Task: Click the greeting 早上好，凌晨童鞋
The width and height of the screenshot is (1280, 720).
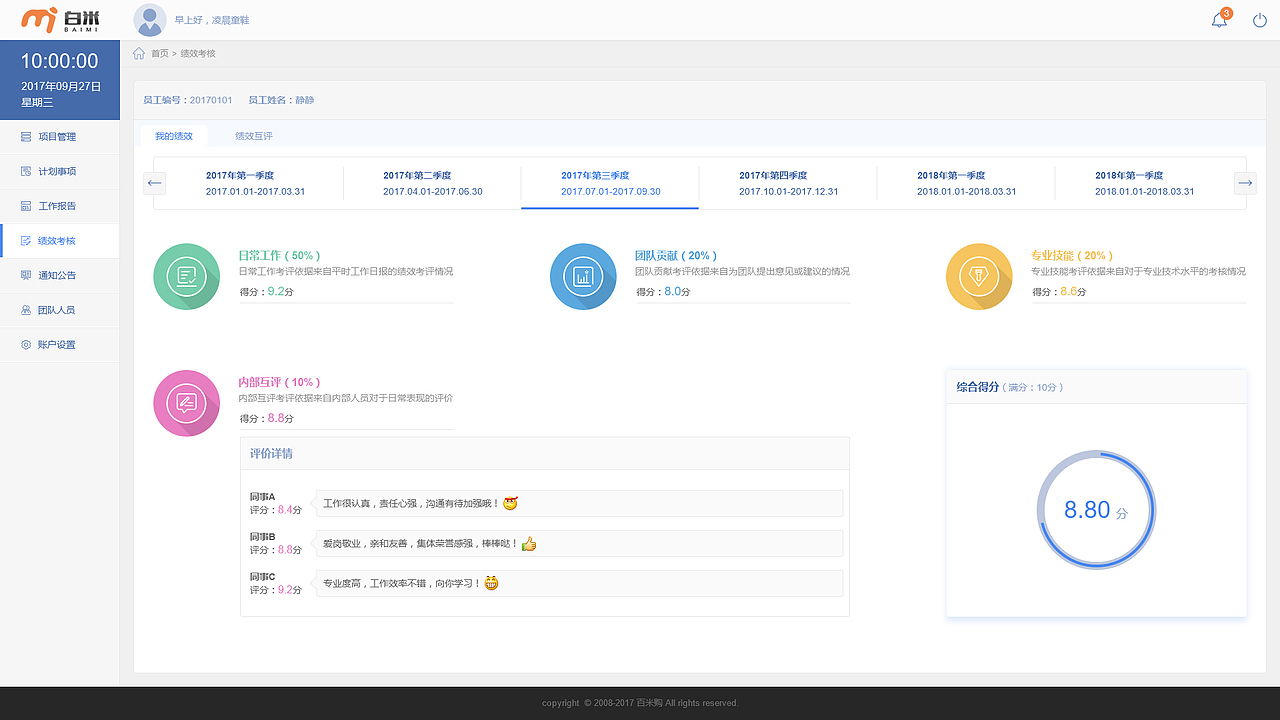Action: (x=212, y=20)
